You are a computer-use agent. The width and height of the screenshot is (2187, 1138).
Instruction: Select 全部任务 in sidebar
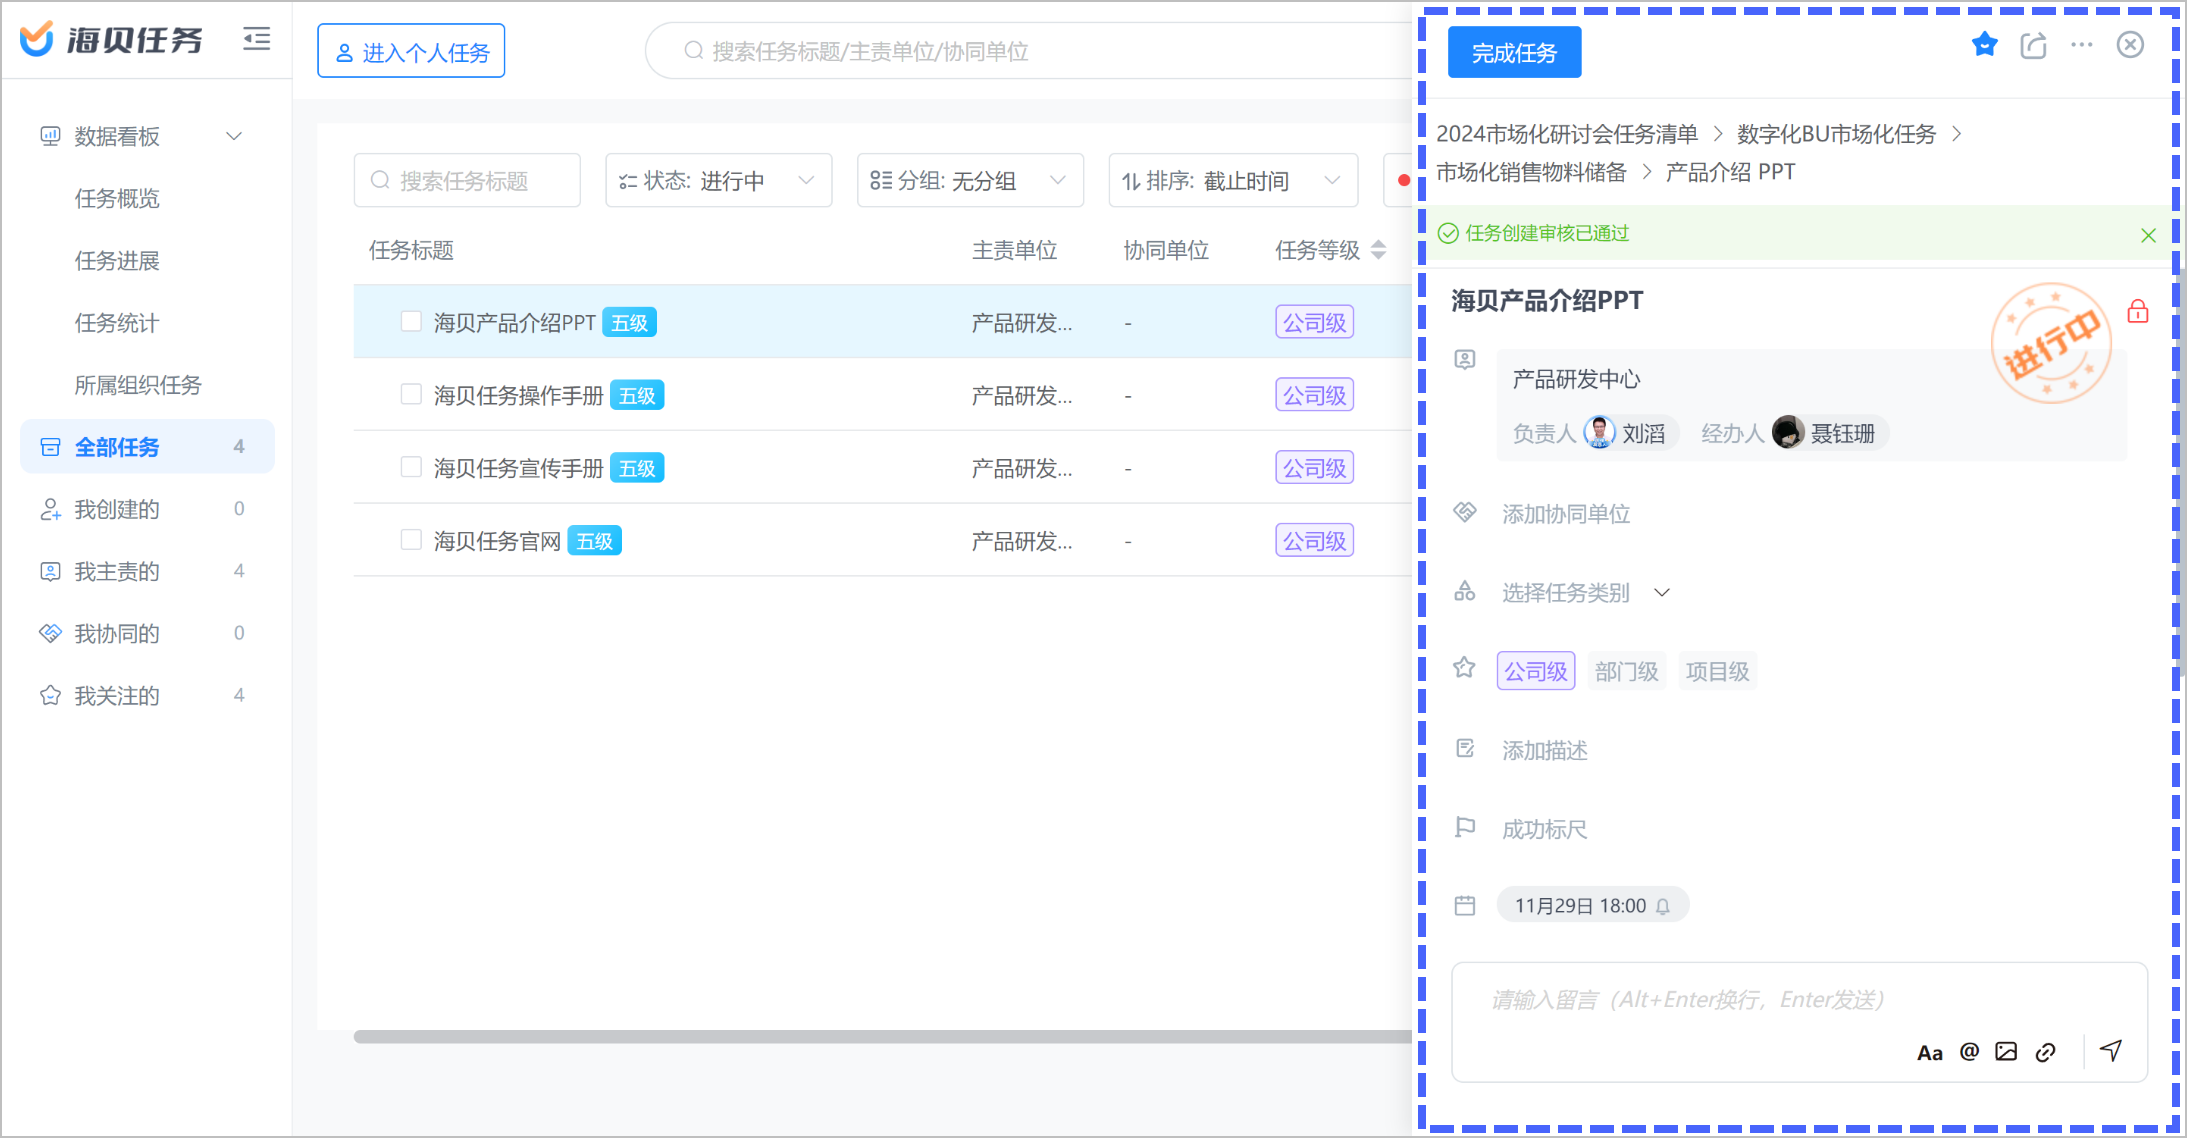click(x=147, y=447)
